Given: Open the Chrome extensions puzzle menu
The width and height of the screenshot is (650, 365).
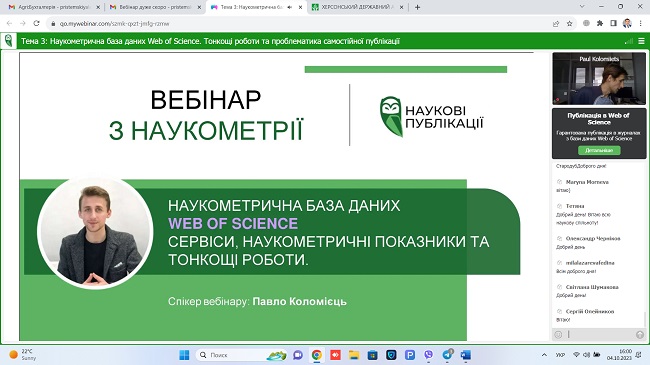Looking at the screenshot, I should click(x=600, y=24).
